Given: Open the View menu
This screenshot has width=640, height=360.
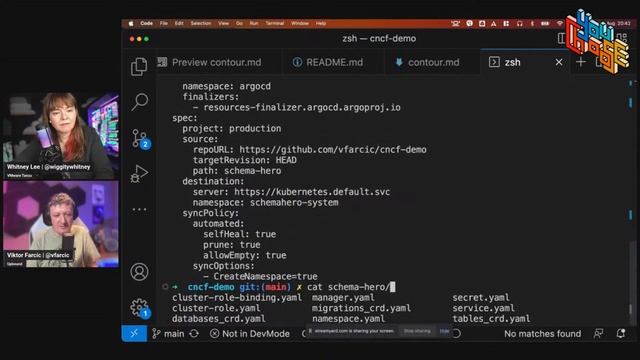Looking at the screenshot, I should click(x=223, y=24).
